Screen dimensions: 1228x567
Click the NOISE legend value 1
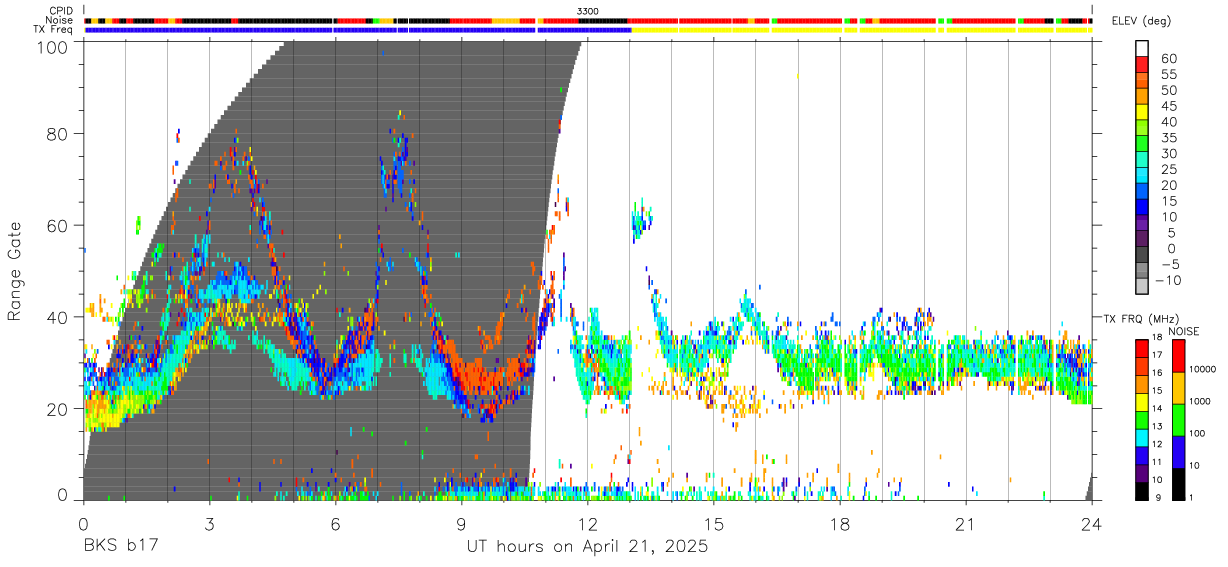click(x=1191, y=497)
